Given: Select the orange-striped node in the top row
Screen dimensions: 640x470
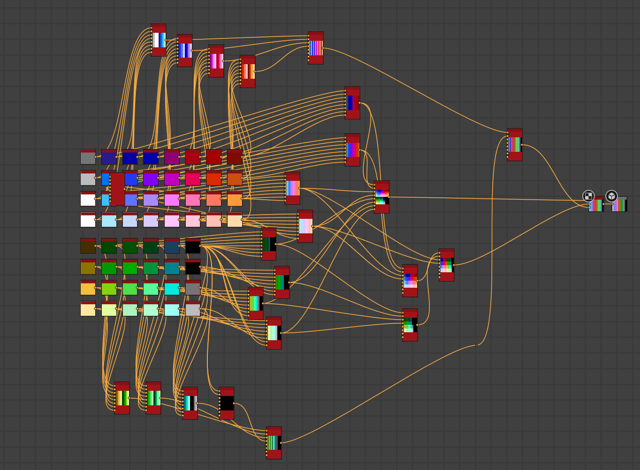Looking at the screenshot, I should pyautogui.click(x=248, y=72).
